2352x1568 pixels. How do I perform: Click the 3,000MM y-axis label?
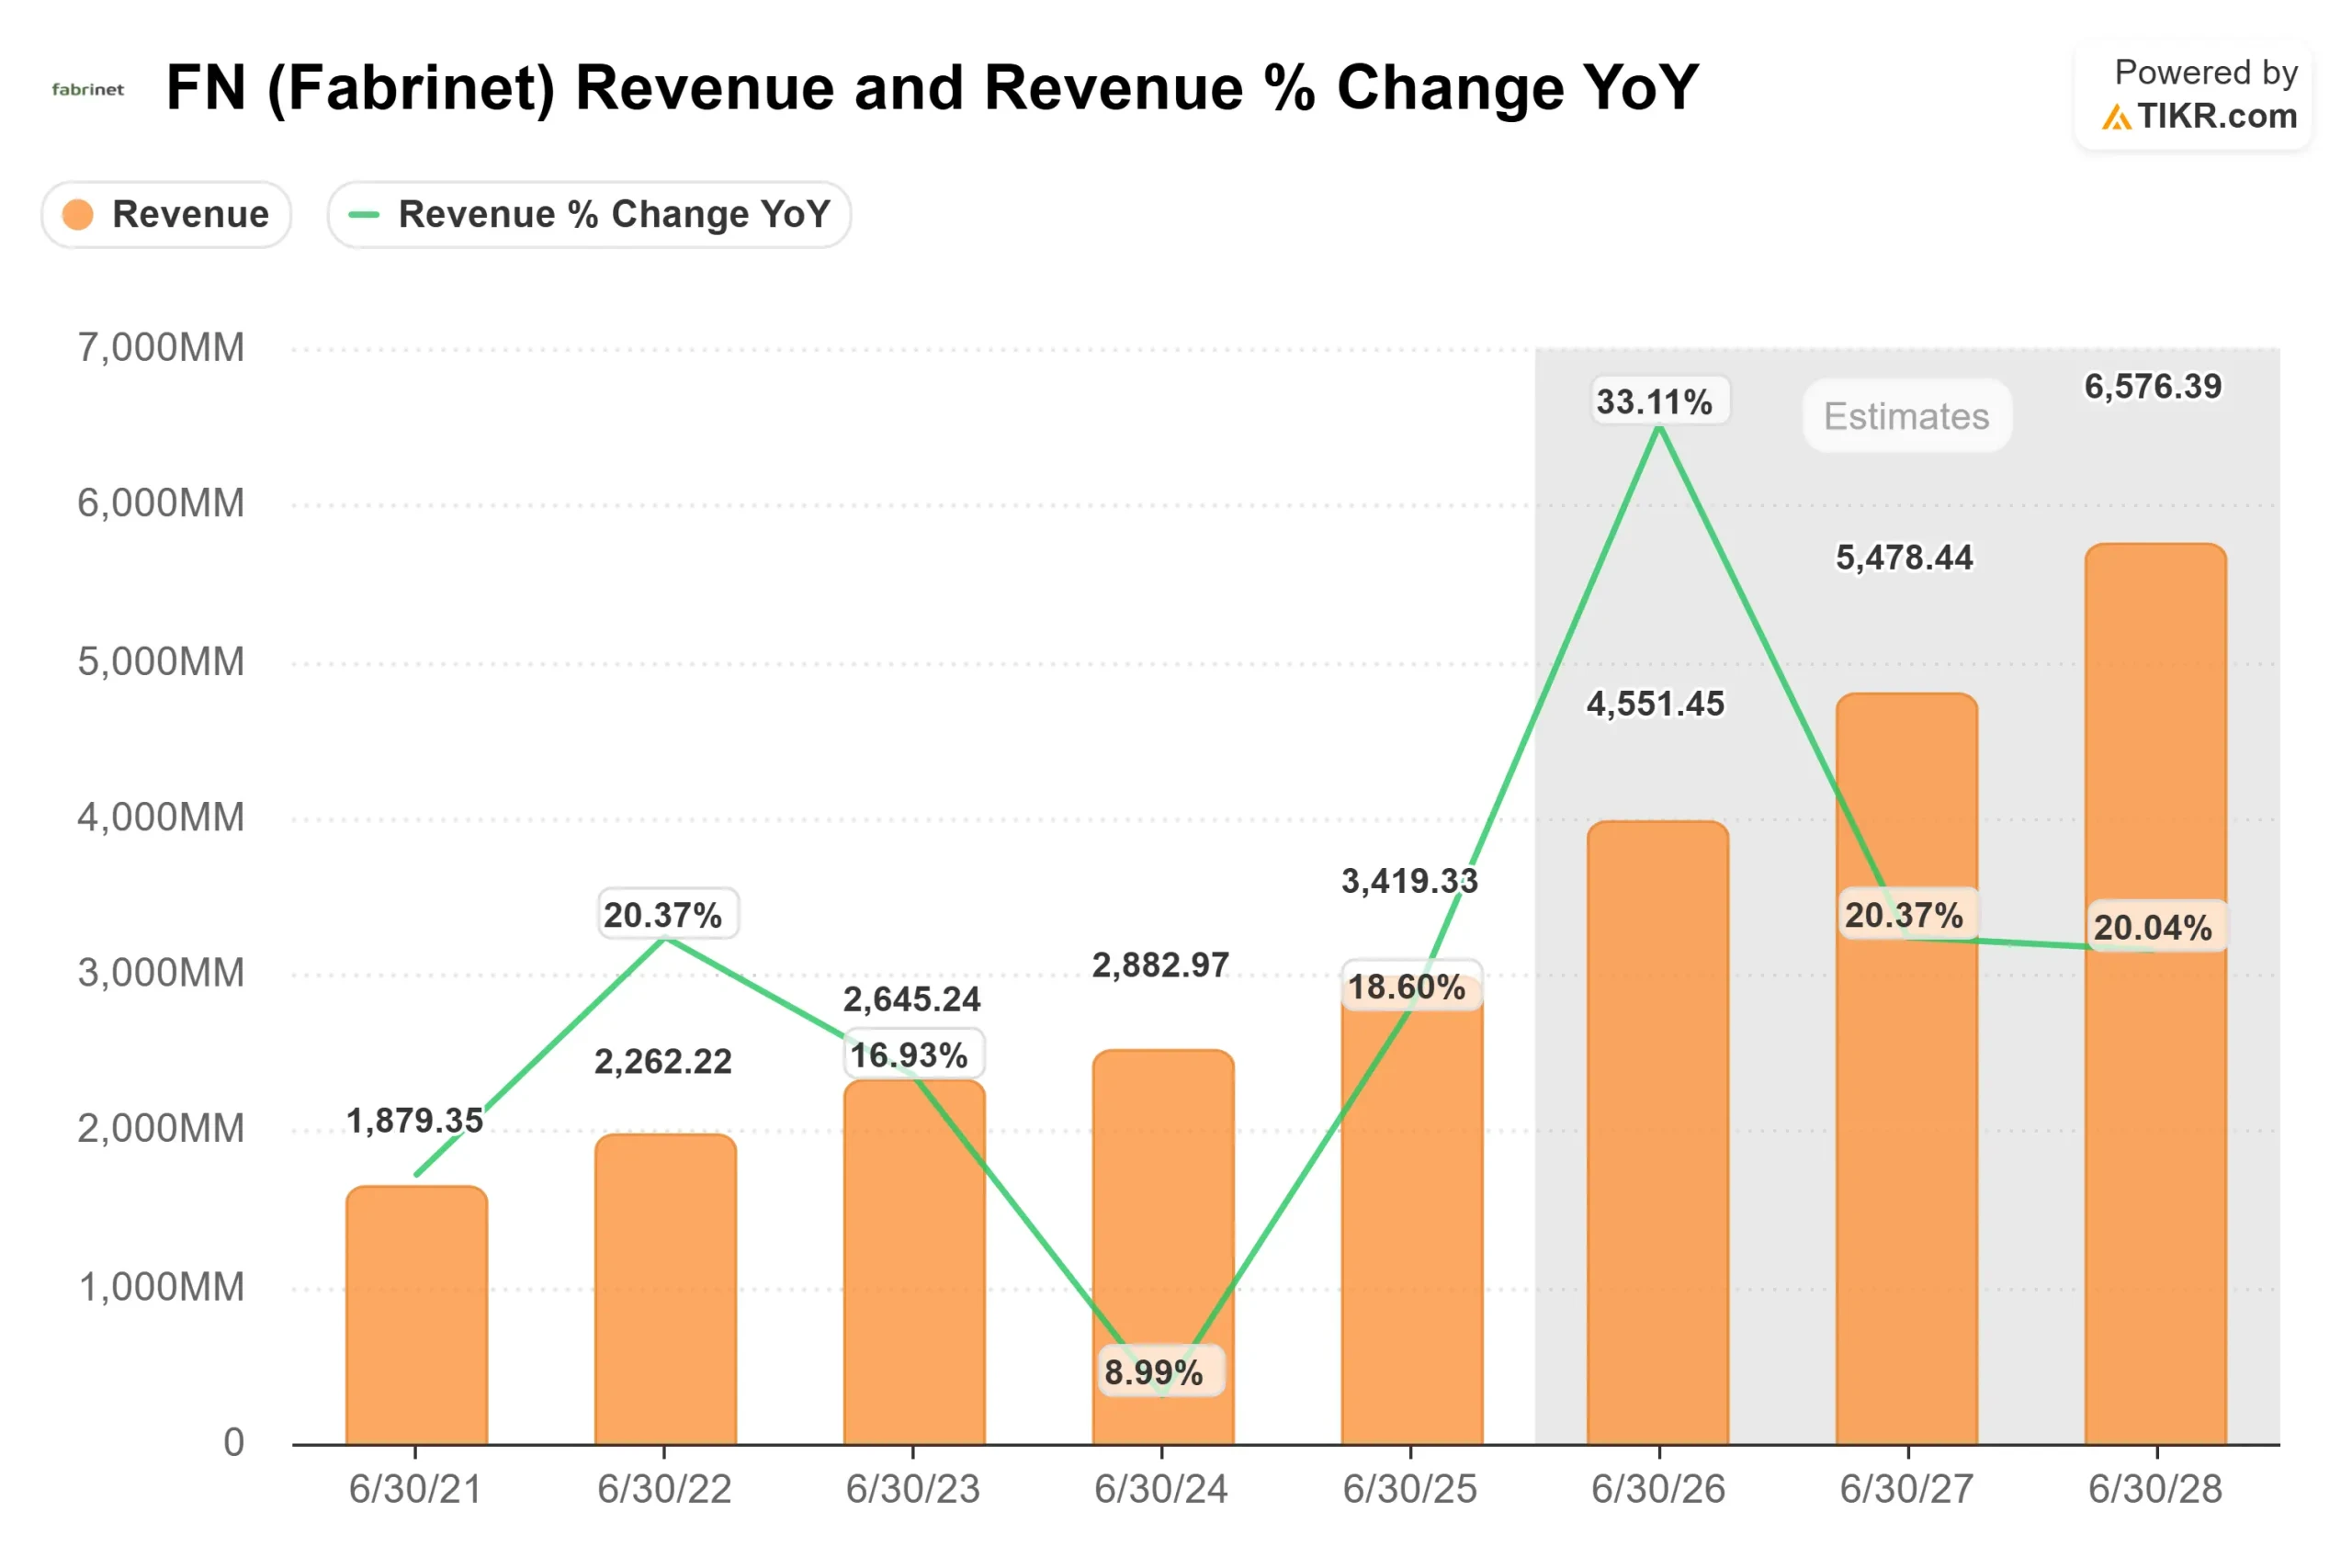161,973
